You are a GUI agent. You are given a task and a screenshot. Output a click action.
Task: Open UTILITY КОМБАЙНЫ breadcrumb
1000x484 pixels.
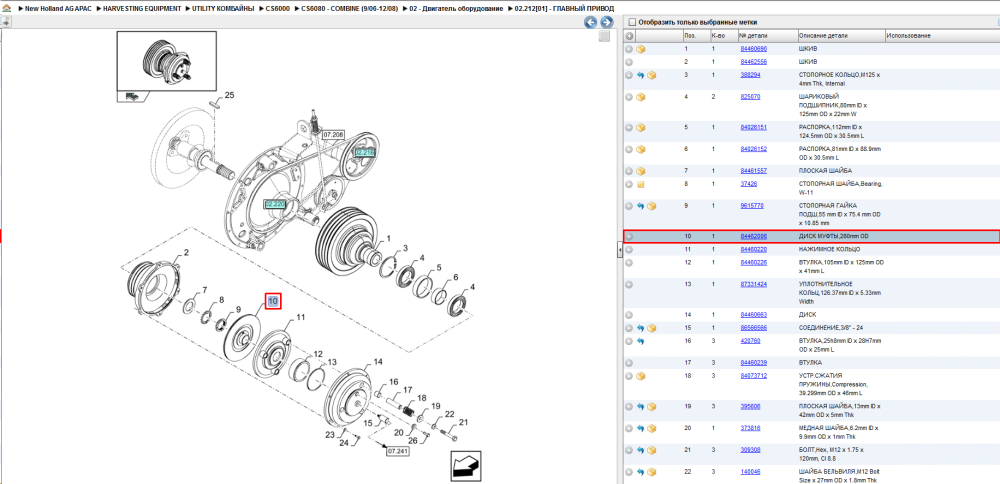(x=223, y=9)
